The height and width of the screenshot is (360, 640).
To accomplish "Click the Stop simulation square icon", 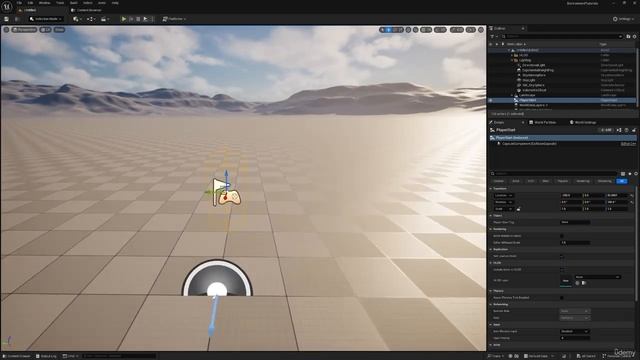I will 138,19.
